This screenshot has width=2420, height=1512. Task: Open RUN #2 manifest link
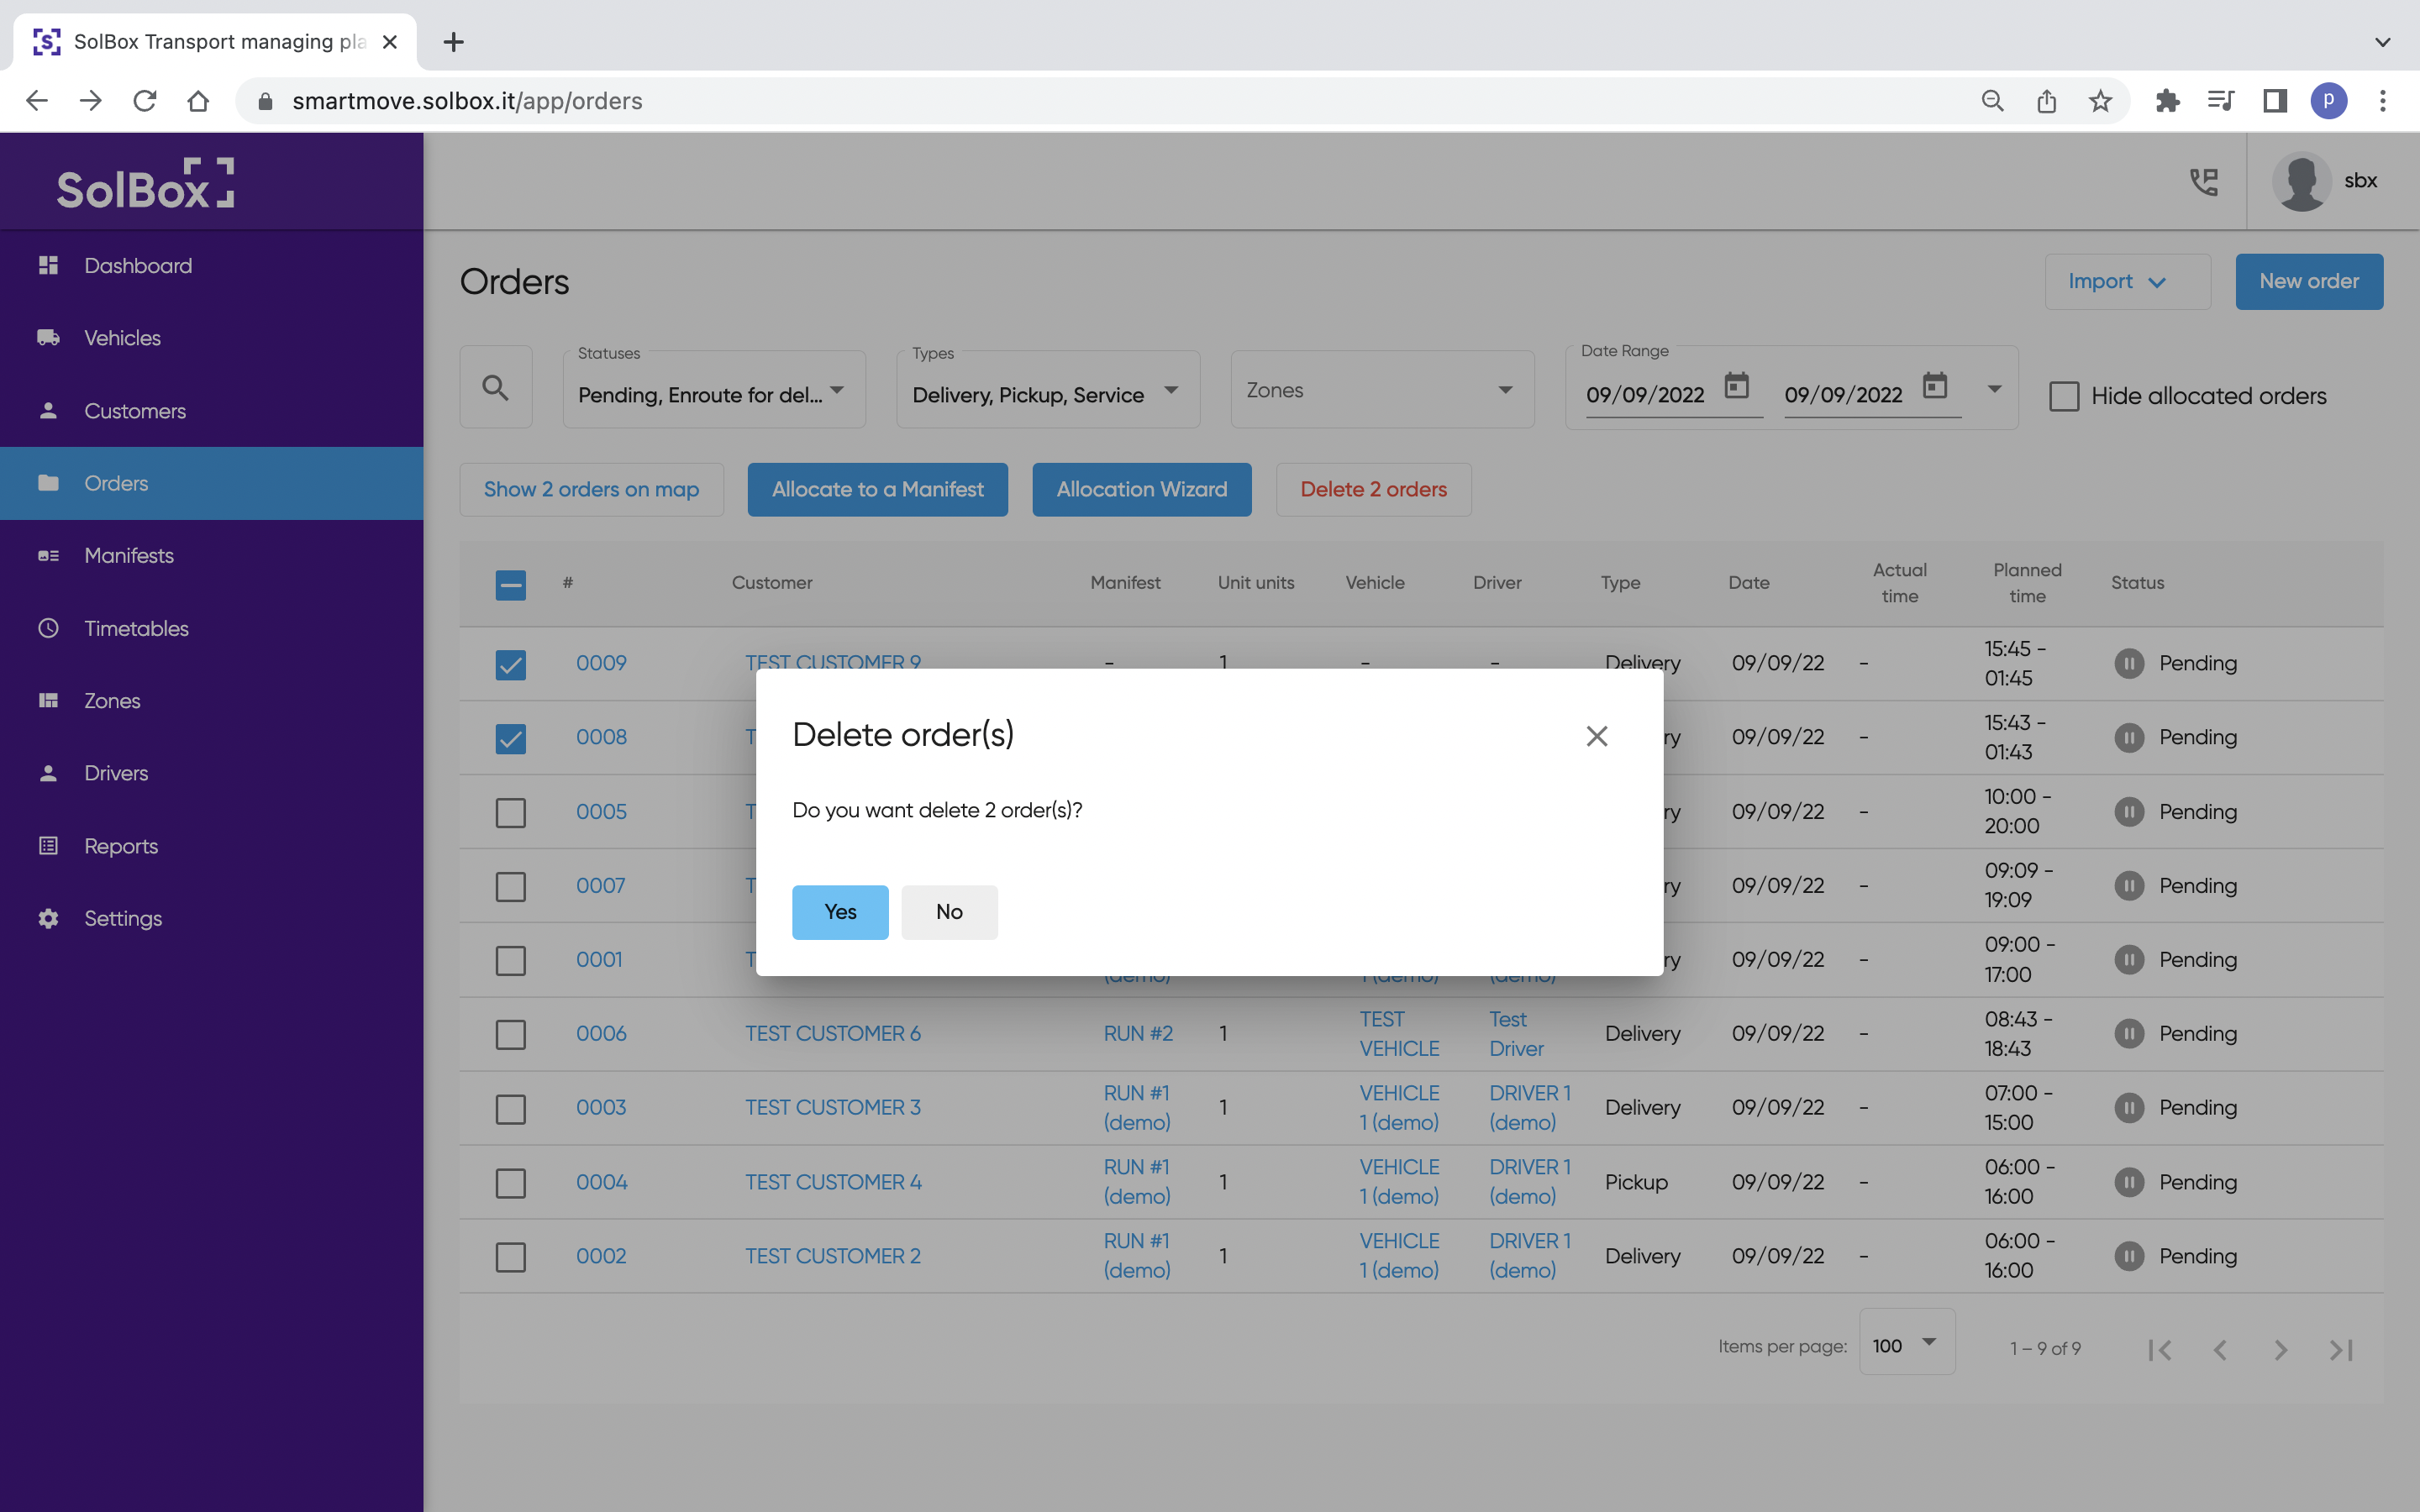click(1138, 1033)
